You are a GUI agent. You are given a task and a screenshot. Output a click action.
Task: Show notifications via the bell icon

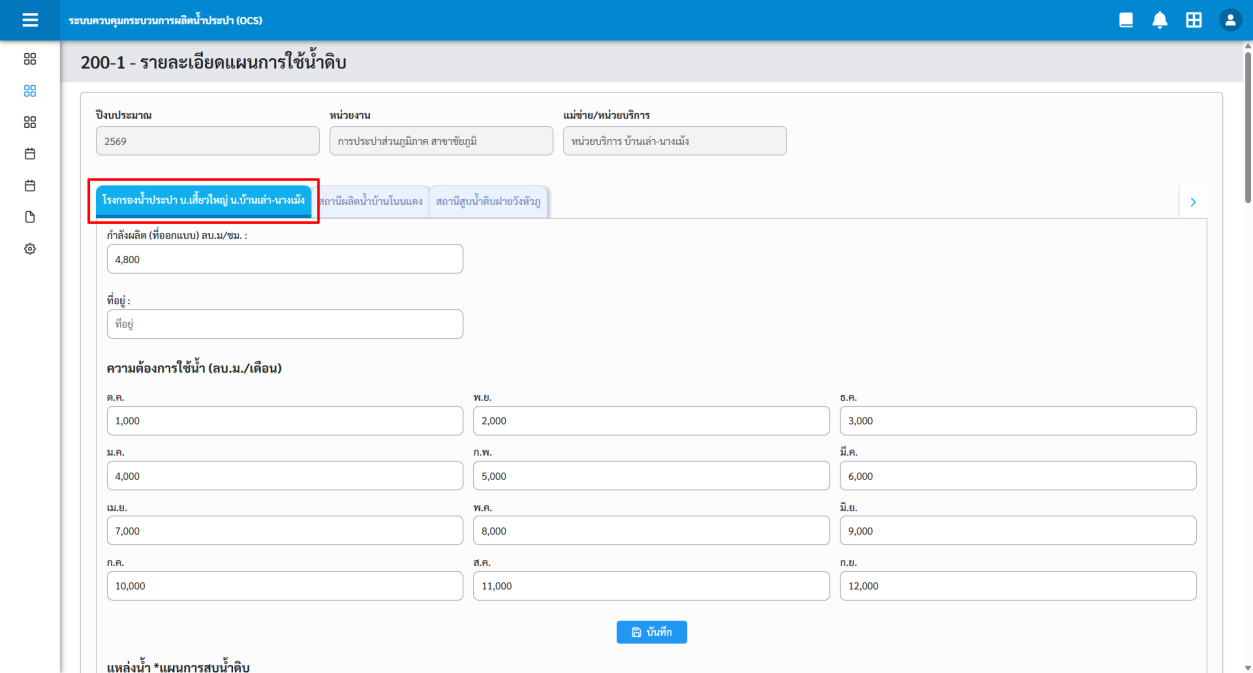(x=1160, y=20)
